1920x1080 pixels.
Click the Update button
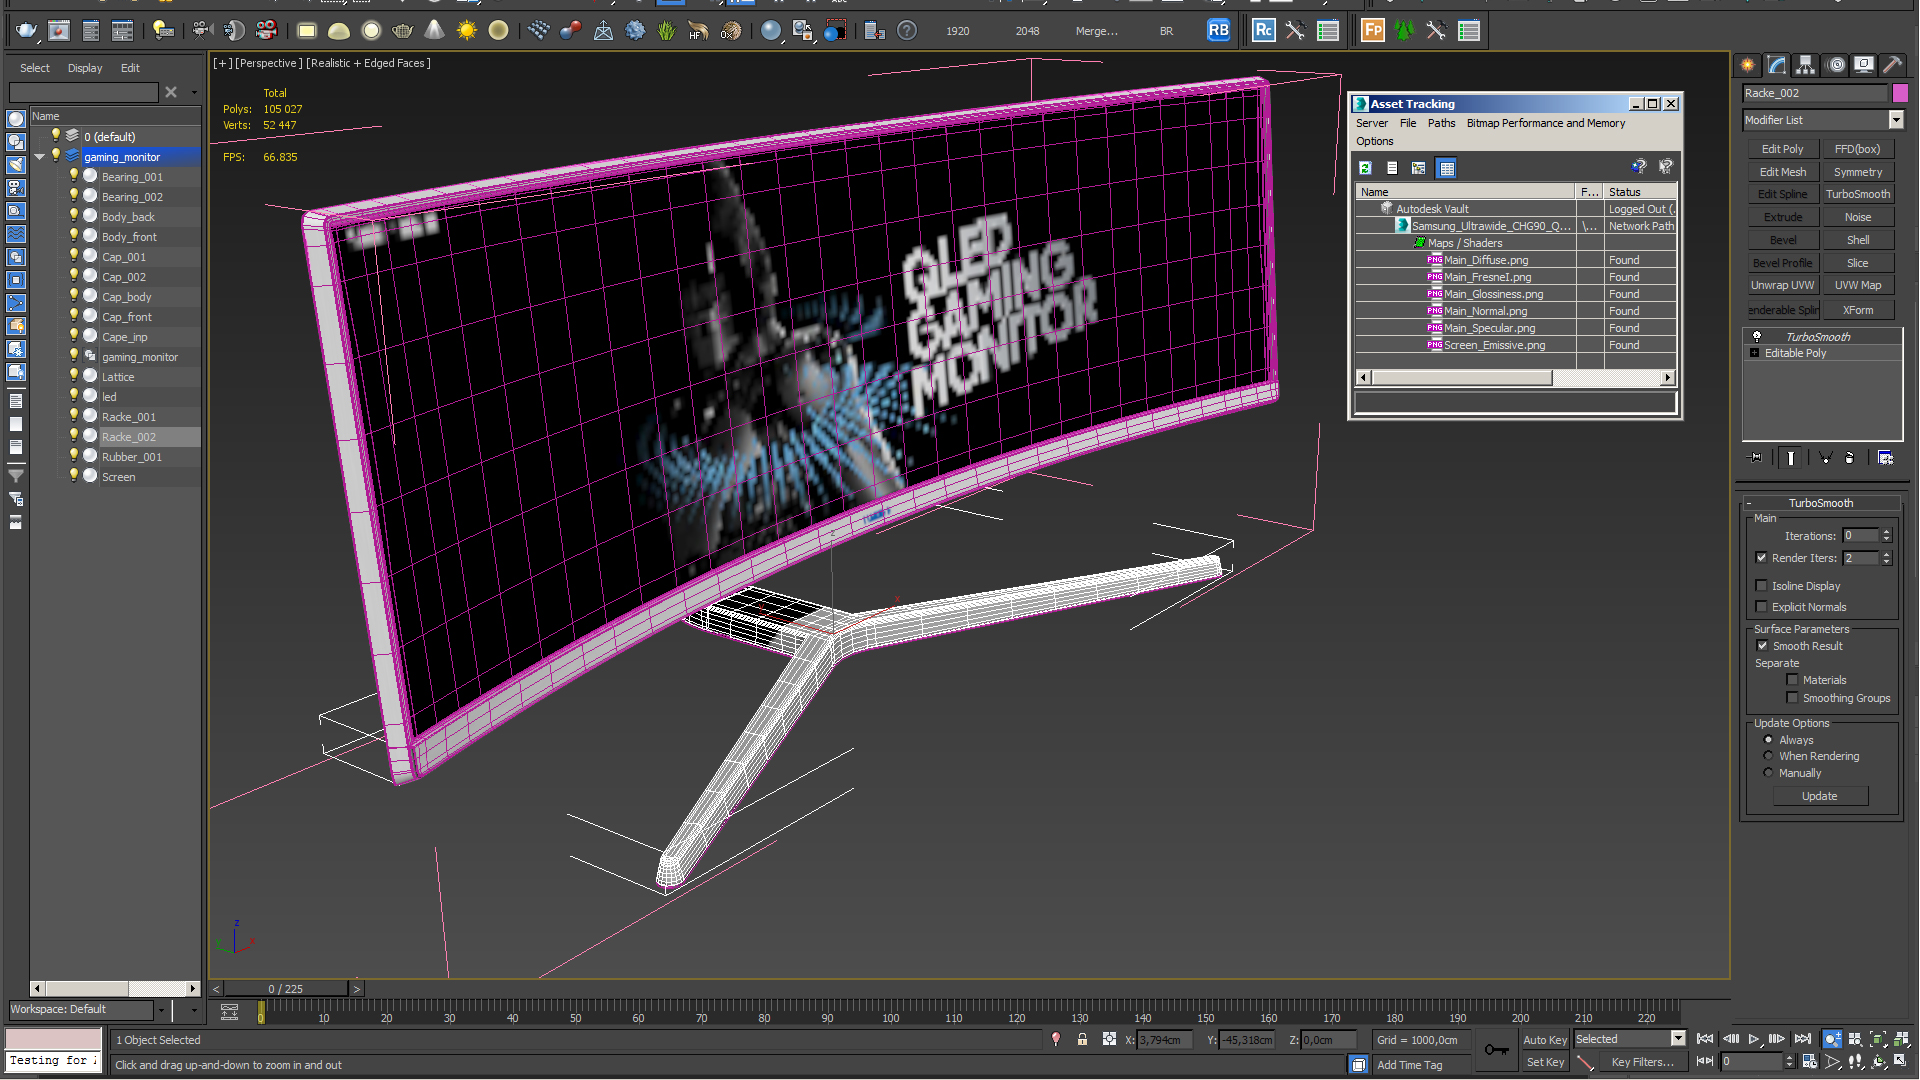[x=1819, y=796]
